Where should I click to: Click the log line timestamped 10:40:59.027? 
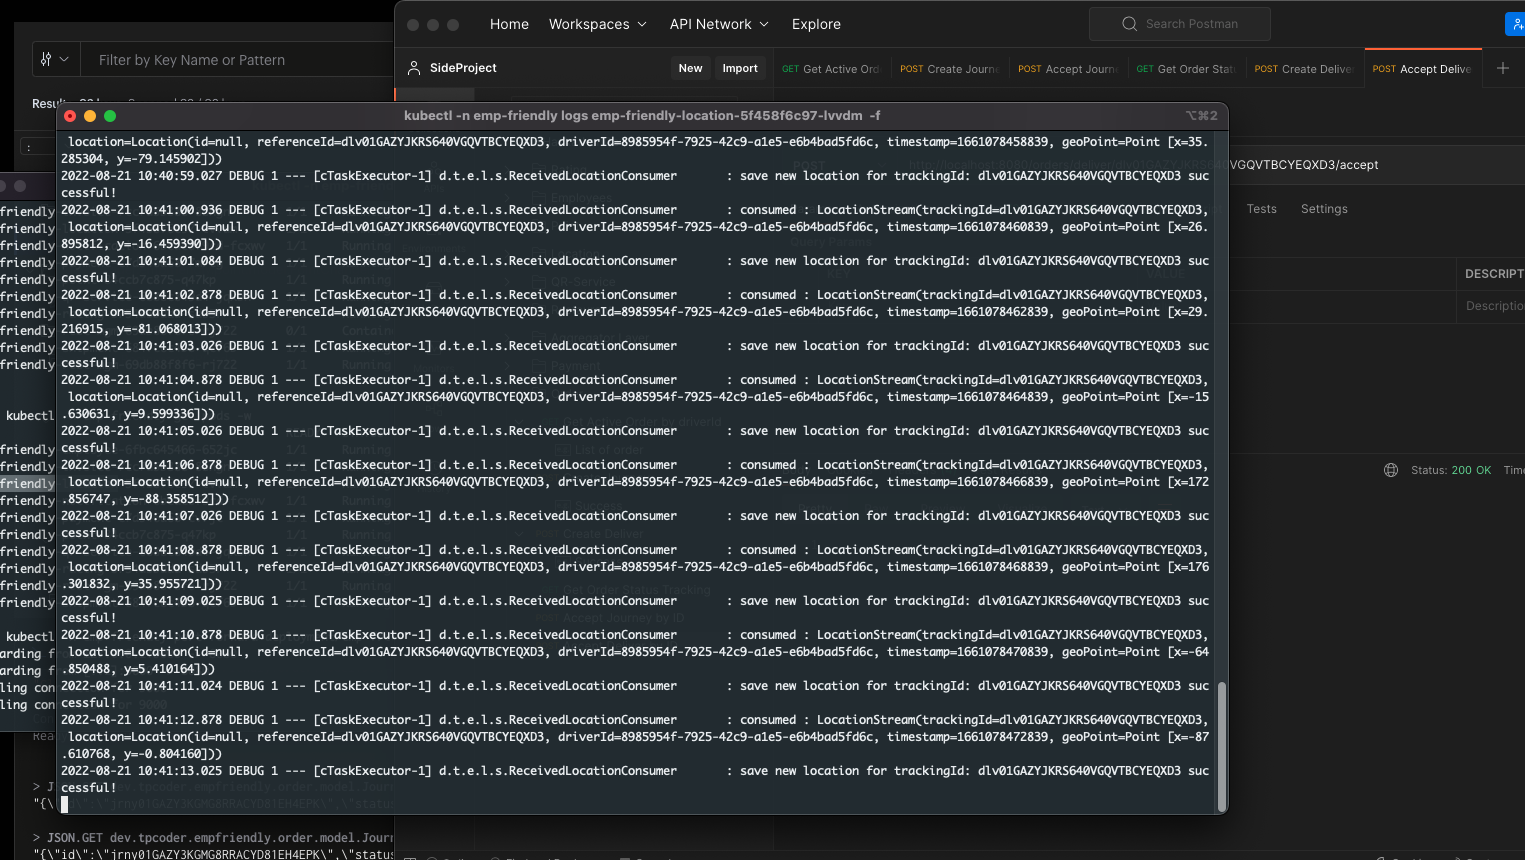click(635, 184)
